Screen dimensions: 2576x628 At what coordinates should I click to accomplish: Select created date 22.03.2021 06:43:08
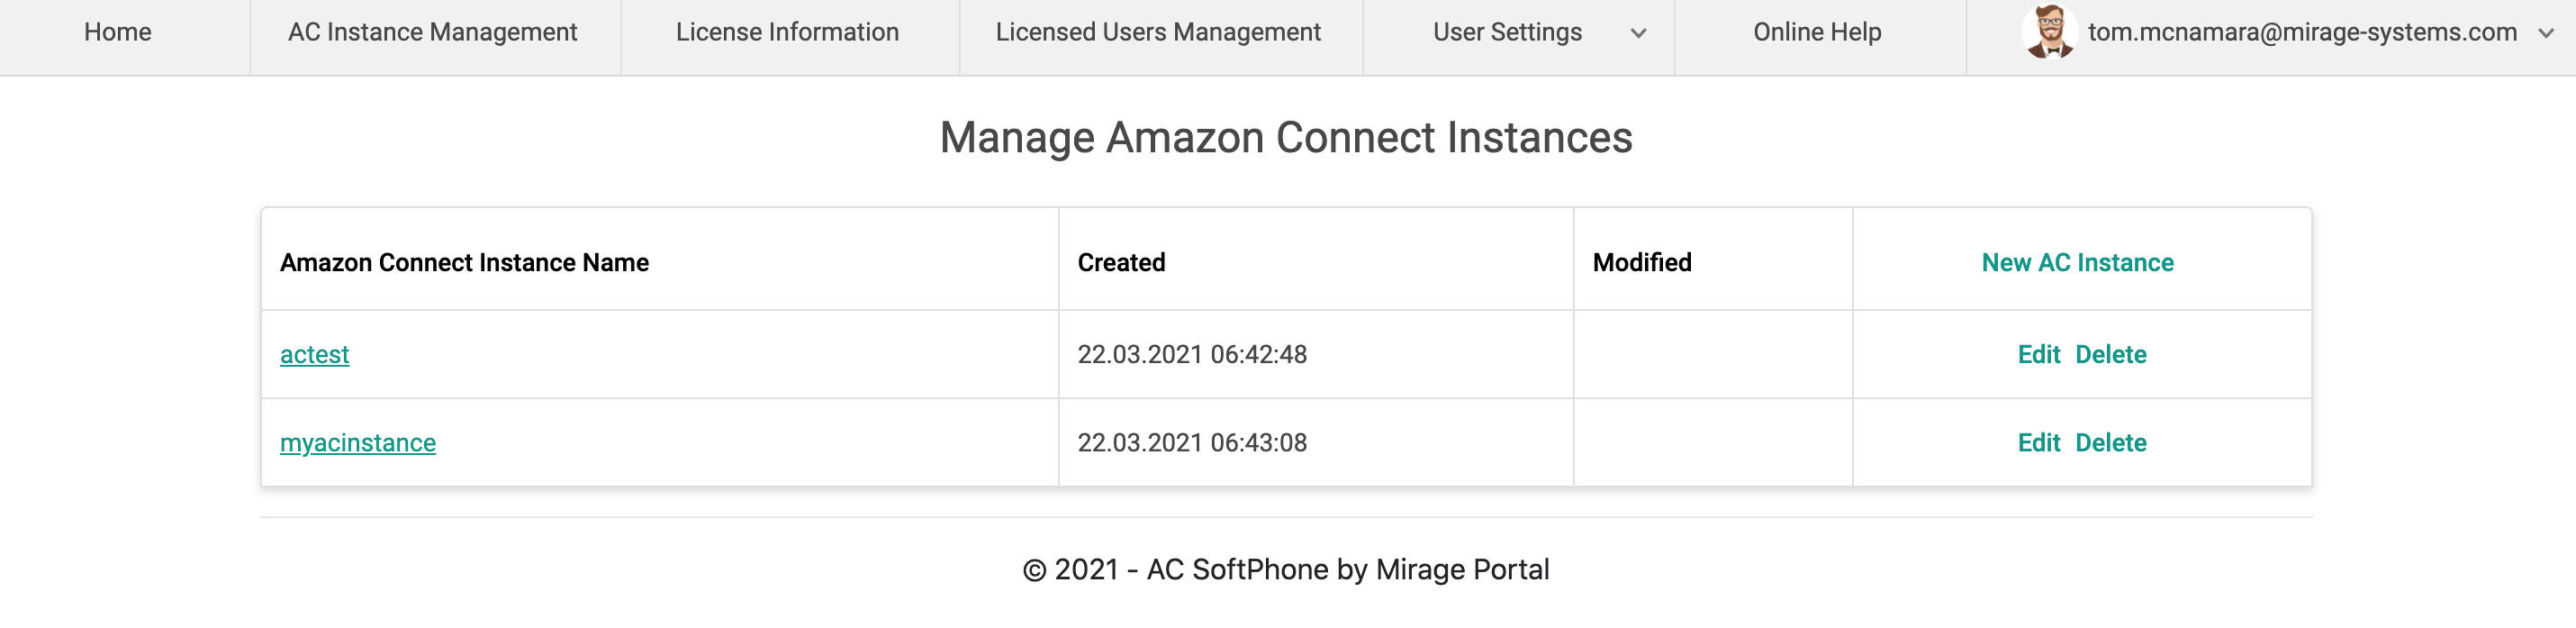1192,442
